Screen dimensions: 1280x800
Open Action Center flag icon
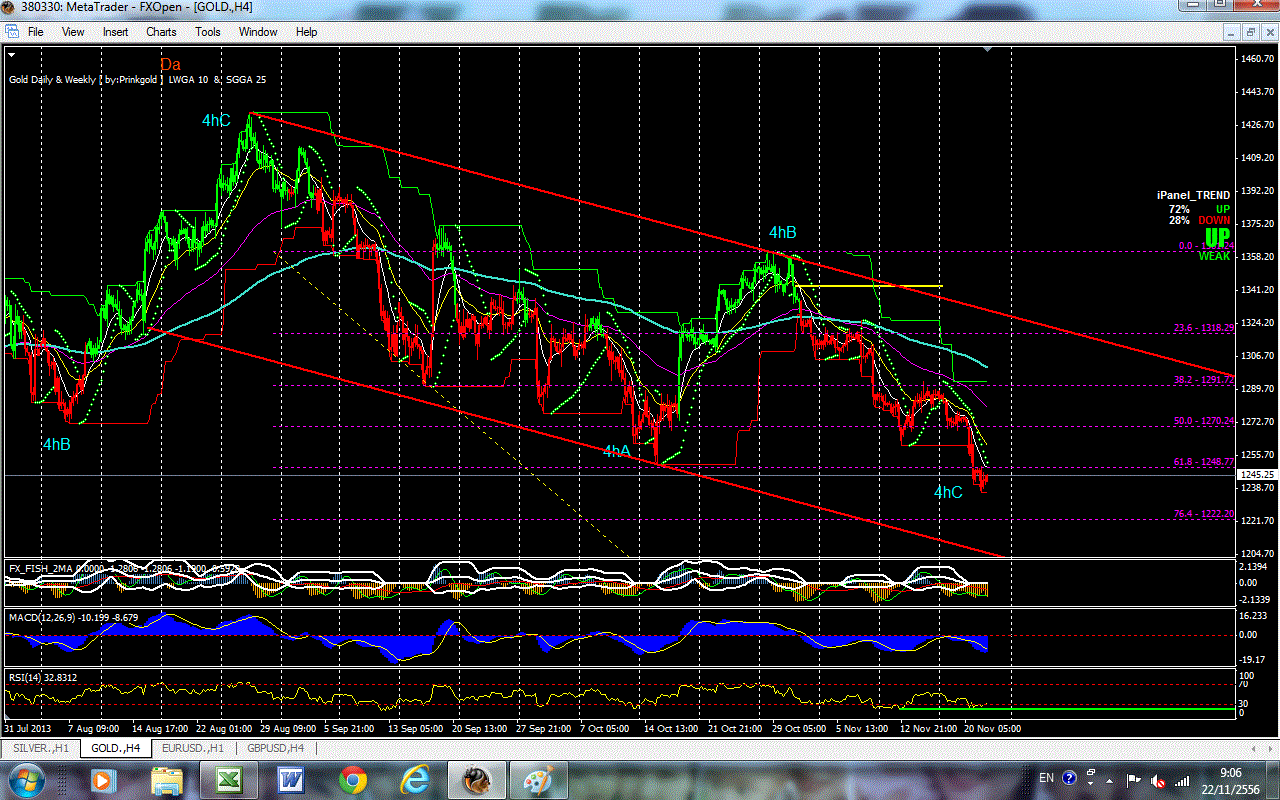(1134, 779)
